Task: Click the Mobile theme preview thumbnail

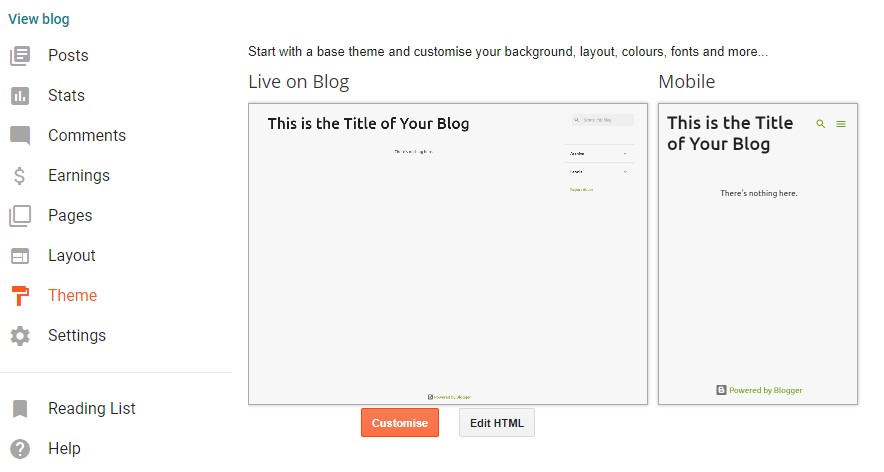Action: click(x=758, y=254)
